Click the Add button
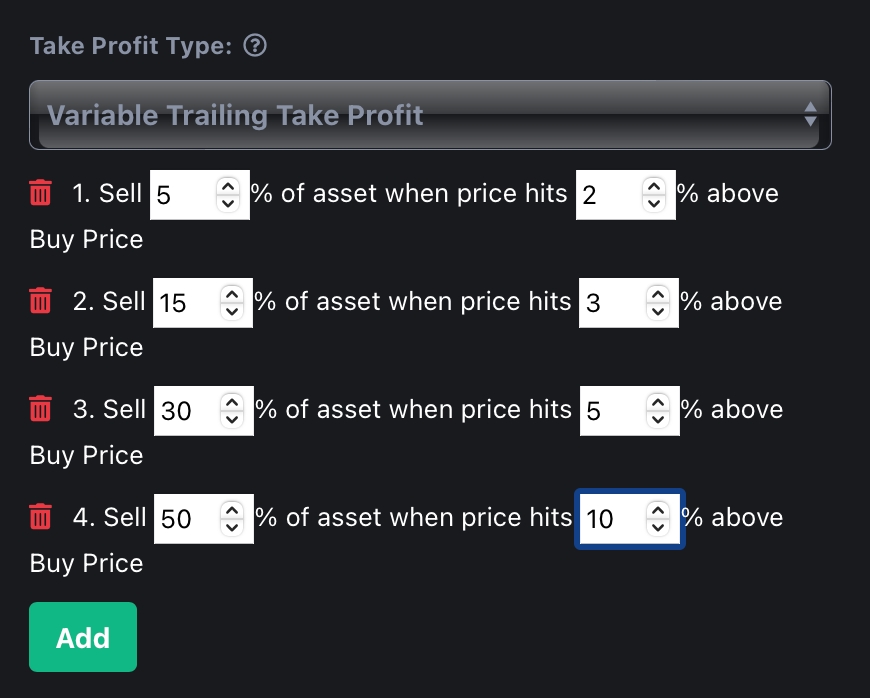 tap(83, 637)
